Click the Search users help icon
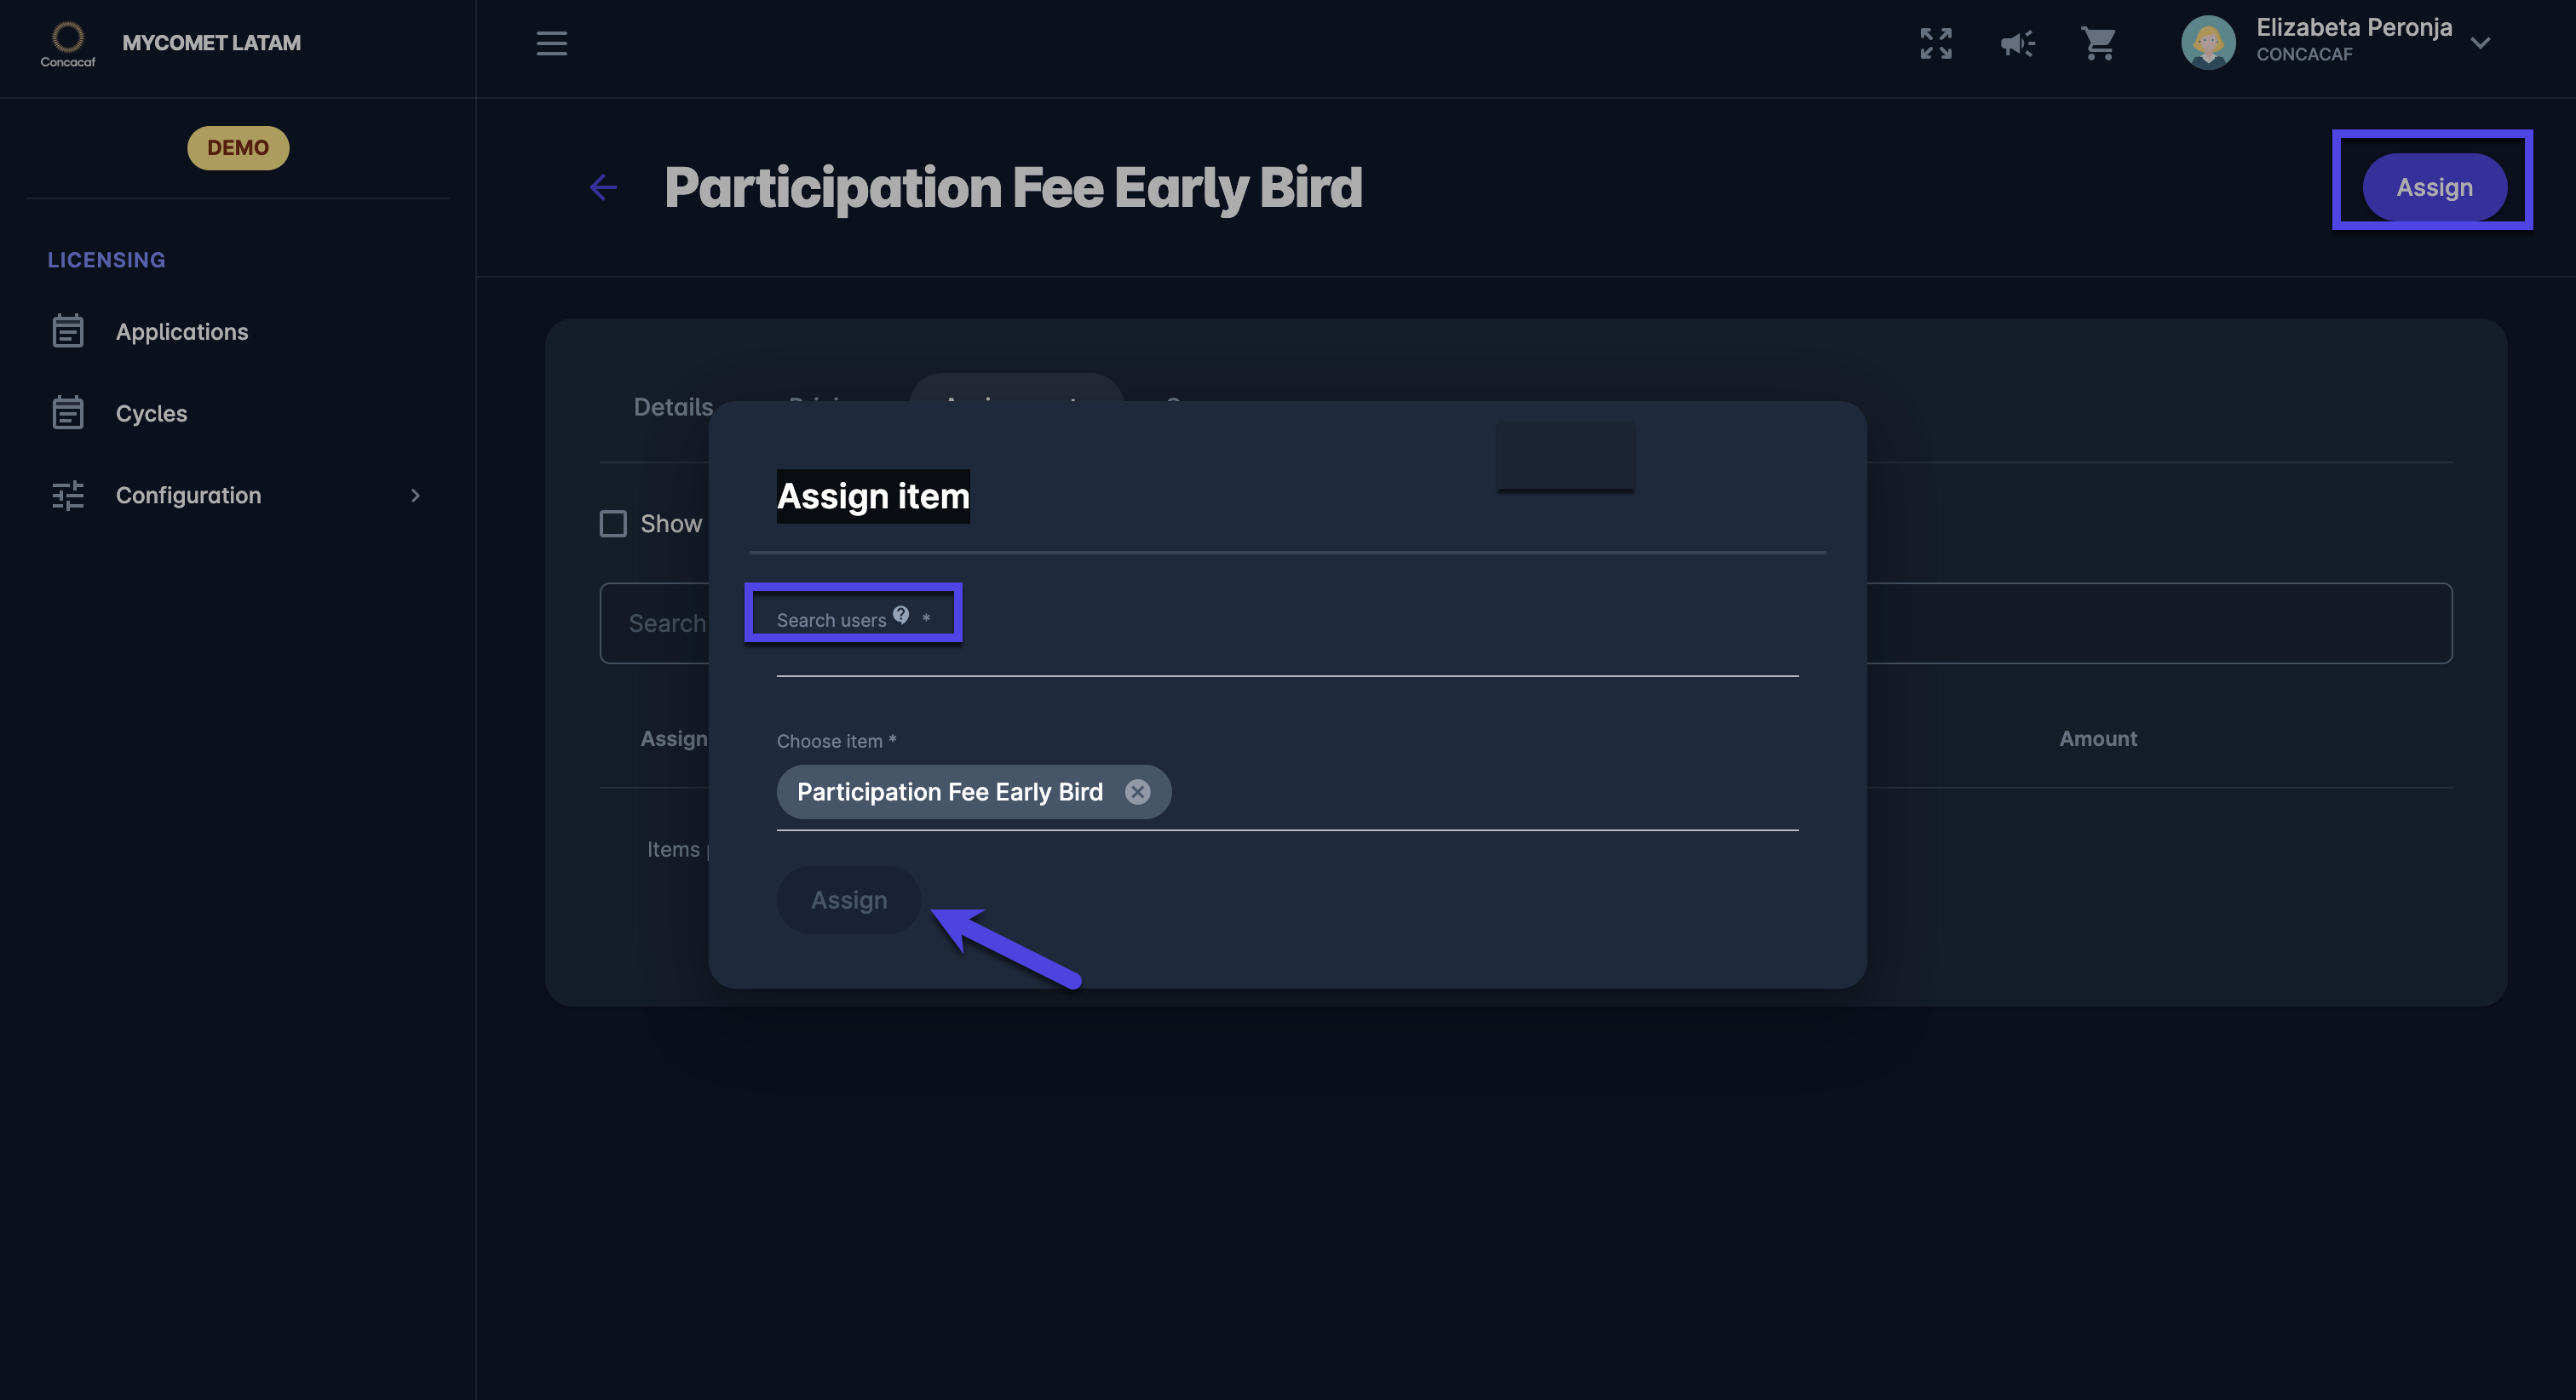This screenshot has height=1400, width=2576. pos(901,615)
